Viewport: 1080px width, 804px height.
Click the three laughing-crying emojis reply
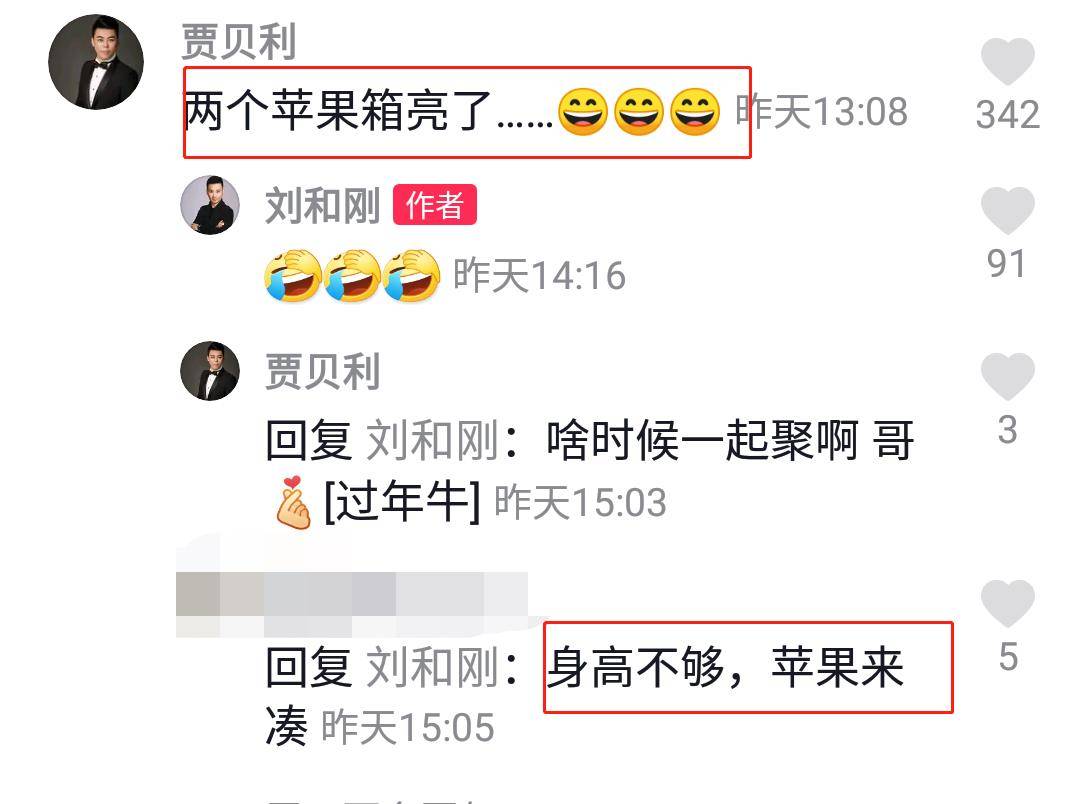(352, 275)
